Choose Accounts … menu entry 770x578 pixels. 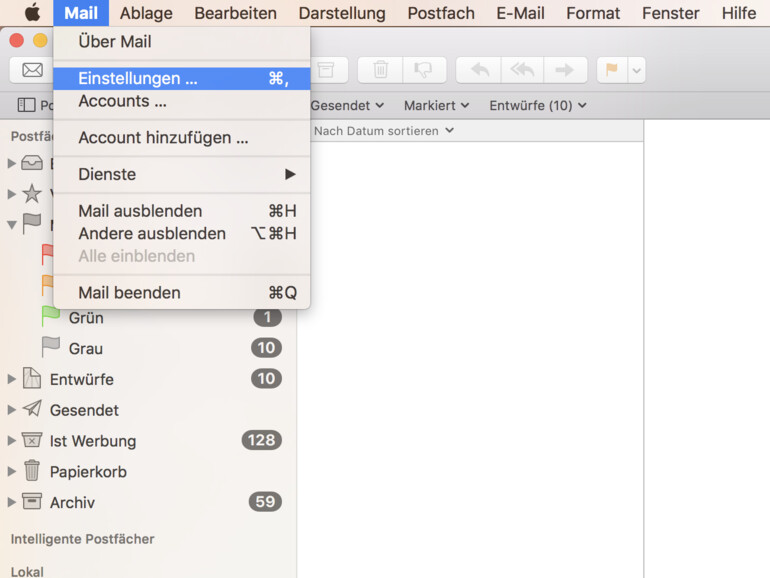tap(182, 101)
